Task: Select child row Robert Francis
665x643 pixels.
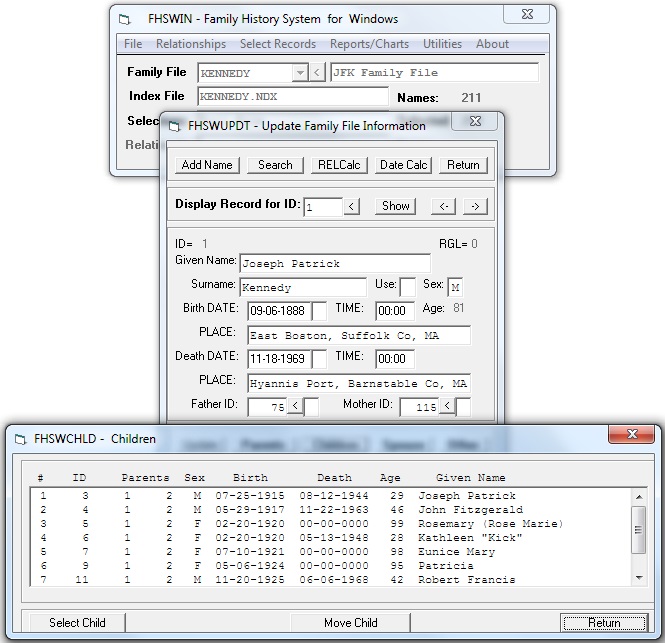Action: [x=331, y=579]
